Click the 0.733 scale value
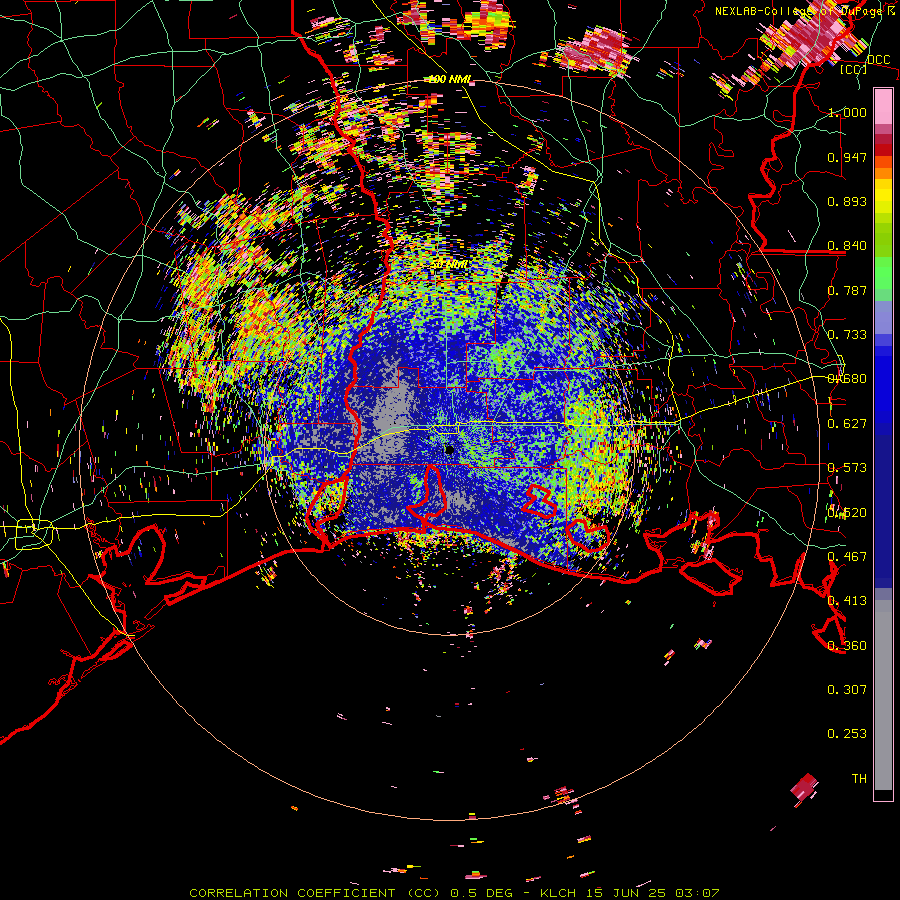 click(847, 335)
